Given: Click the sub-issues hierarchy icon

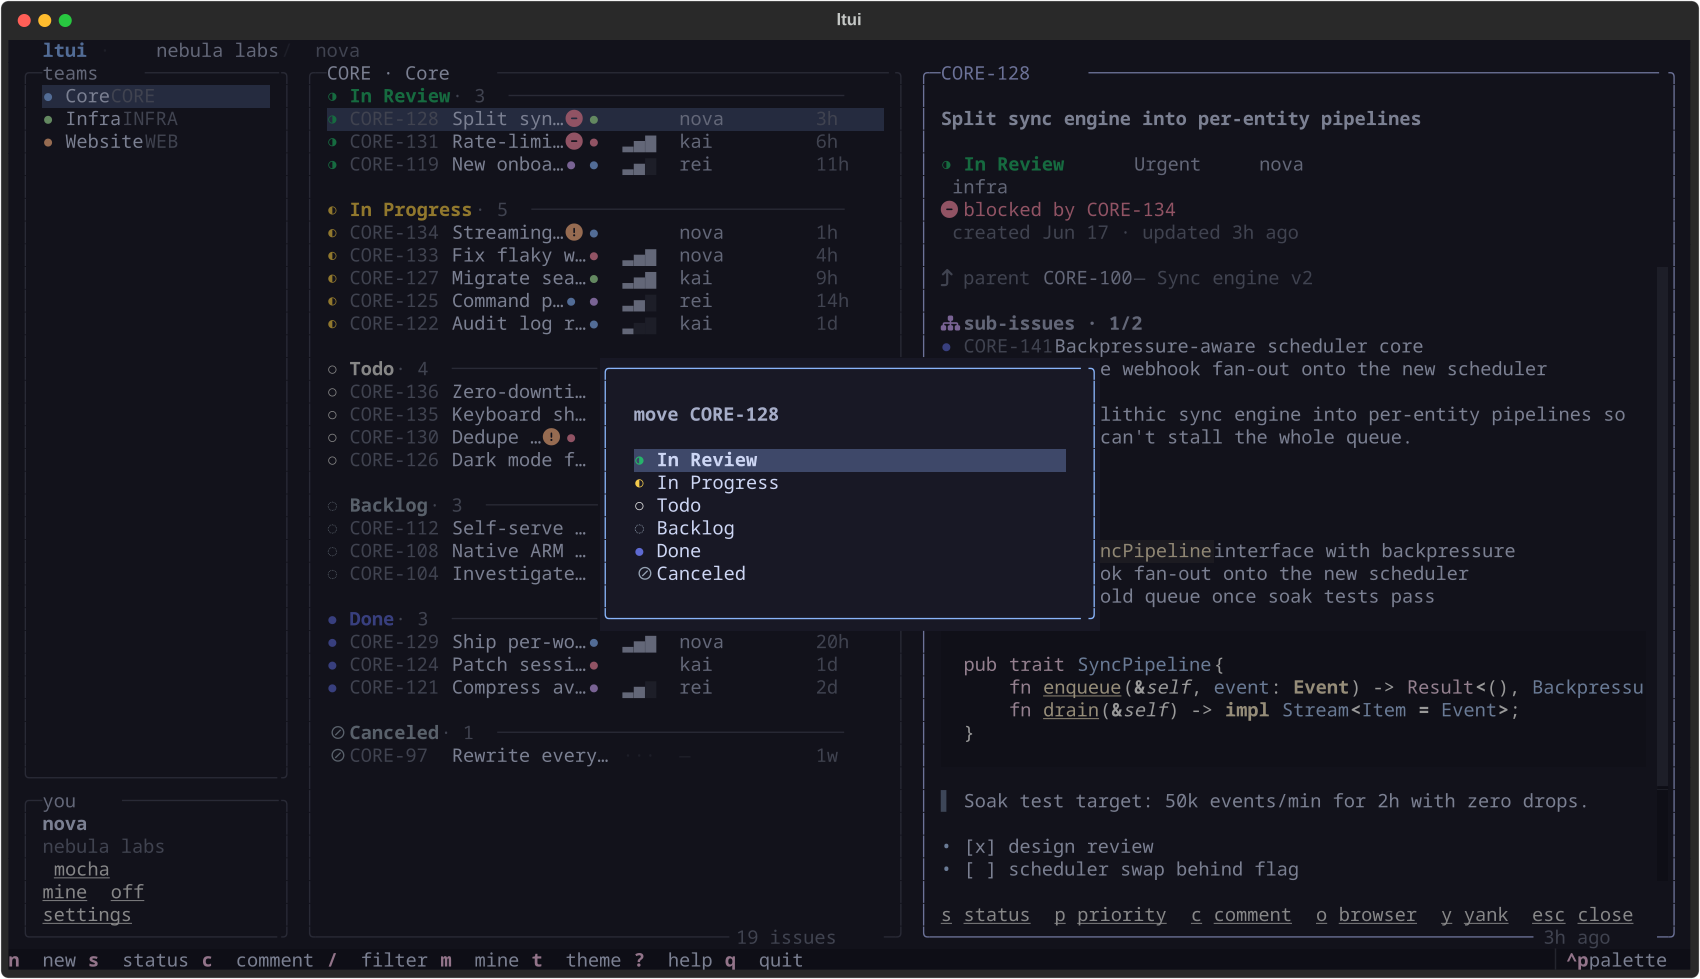Looking at the screenshot, I should (950, 324).
